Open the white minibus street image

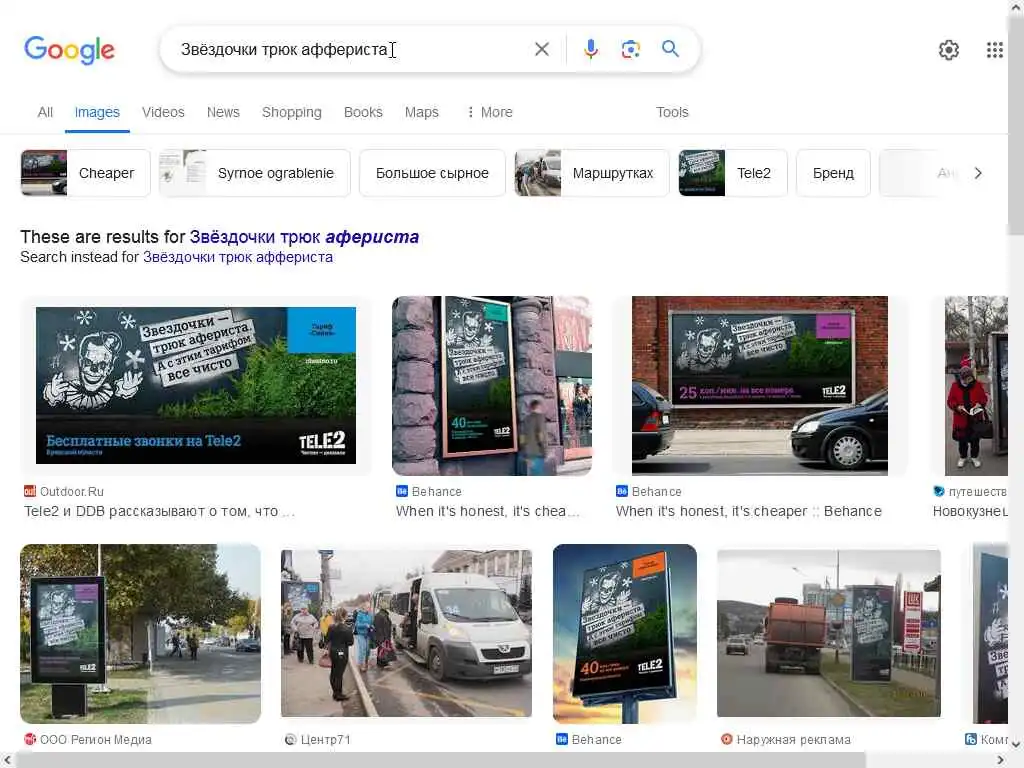click(406, 633)
